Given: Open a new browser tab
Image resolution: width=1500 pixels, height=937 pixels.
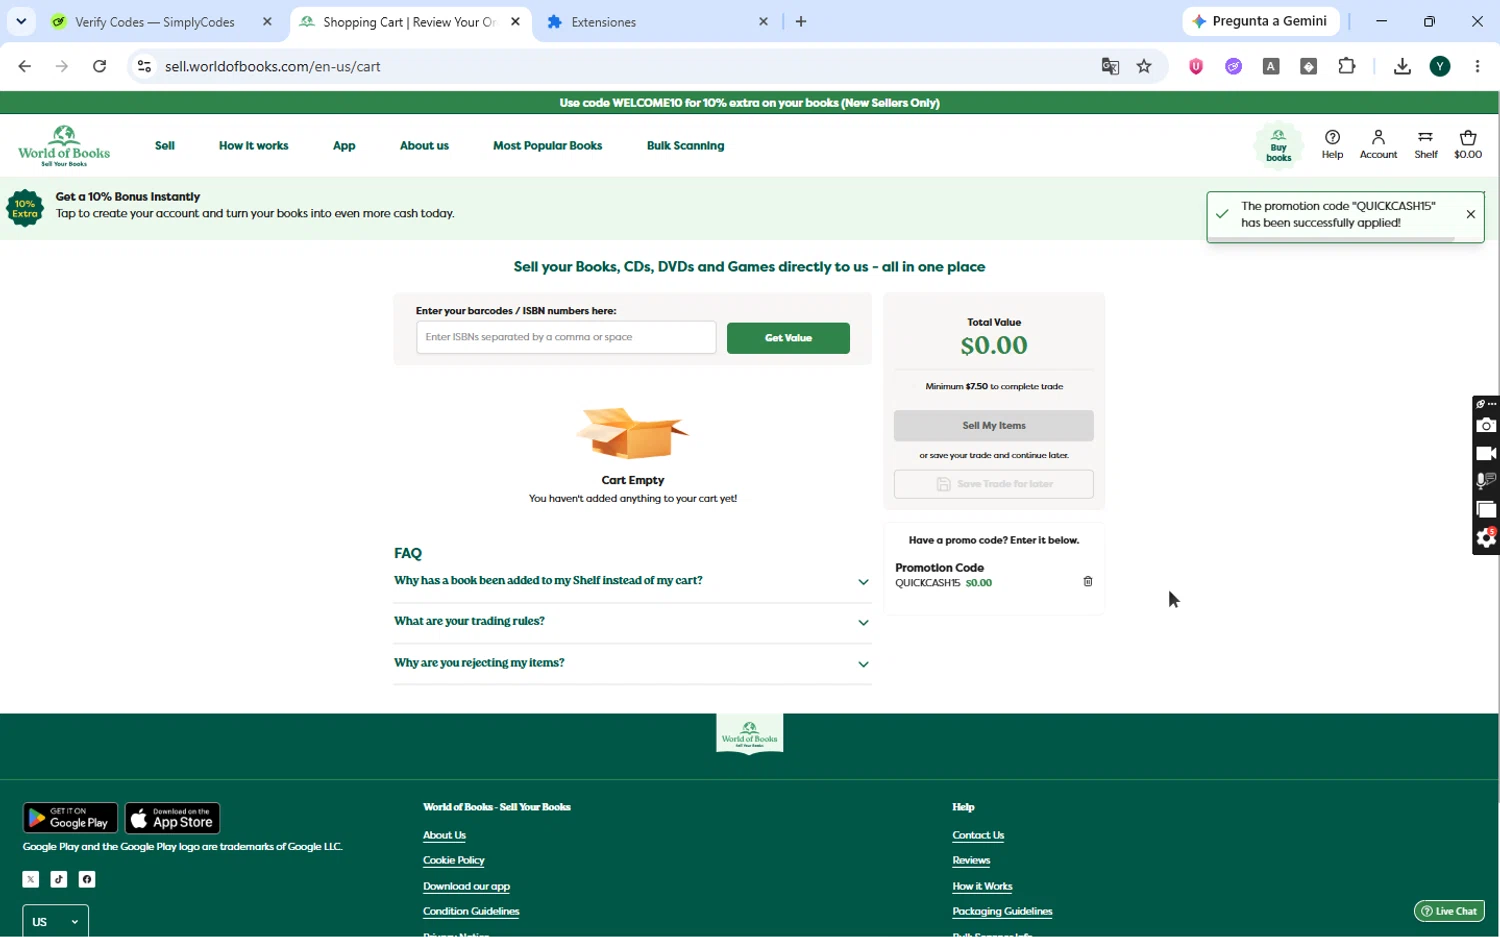Looking at the screenshot, I should point(801,22).
